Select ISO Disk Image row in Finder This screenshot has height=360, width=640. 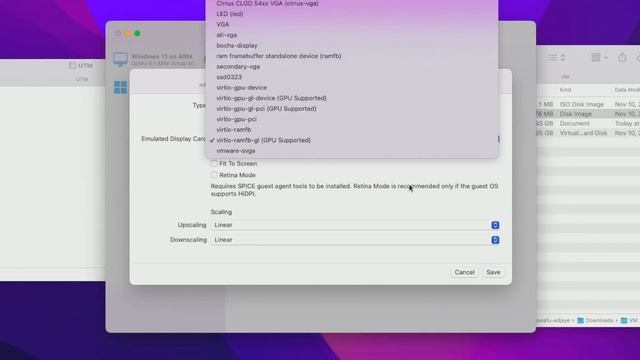coord(588,104)
